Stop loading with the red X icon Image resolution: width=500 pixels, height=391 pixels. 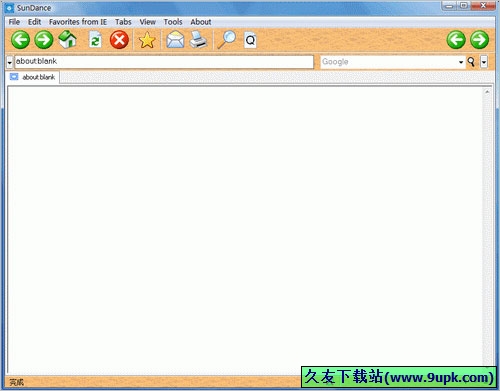119,40
